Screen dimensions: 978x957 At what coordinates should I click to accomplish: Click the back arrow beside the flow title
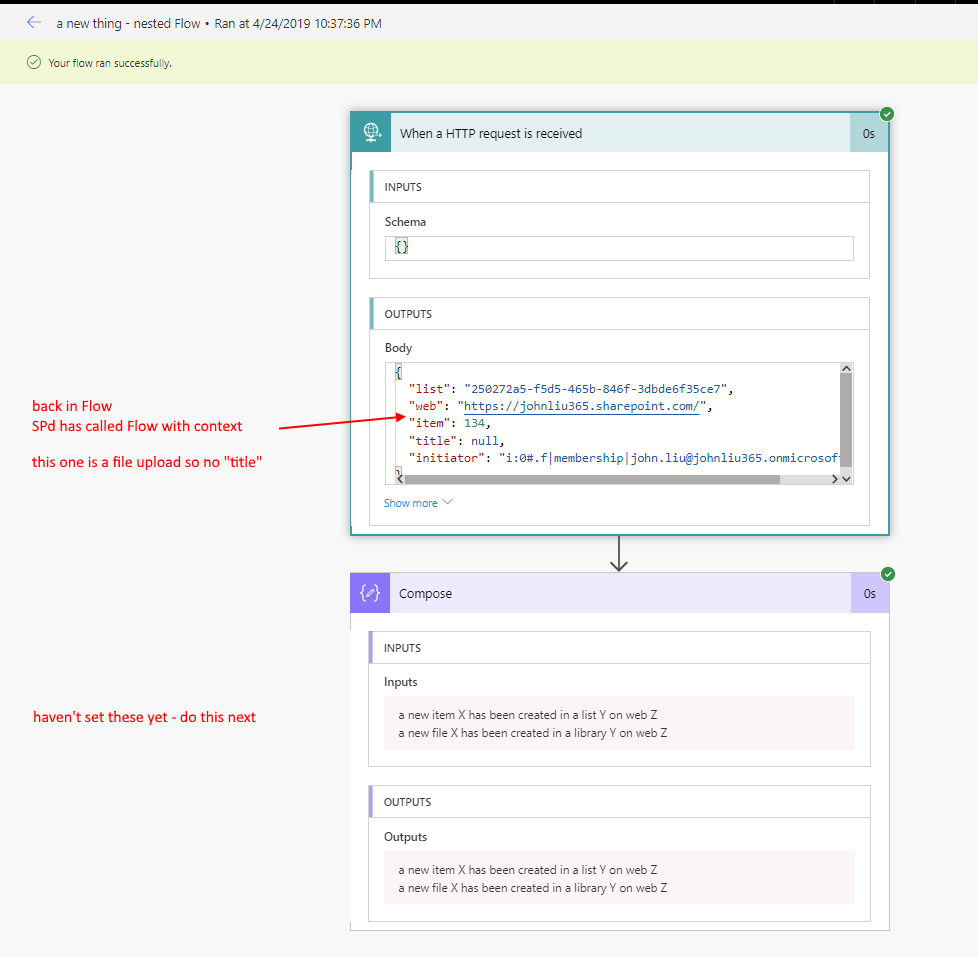tap(34, 22)
